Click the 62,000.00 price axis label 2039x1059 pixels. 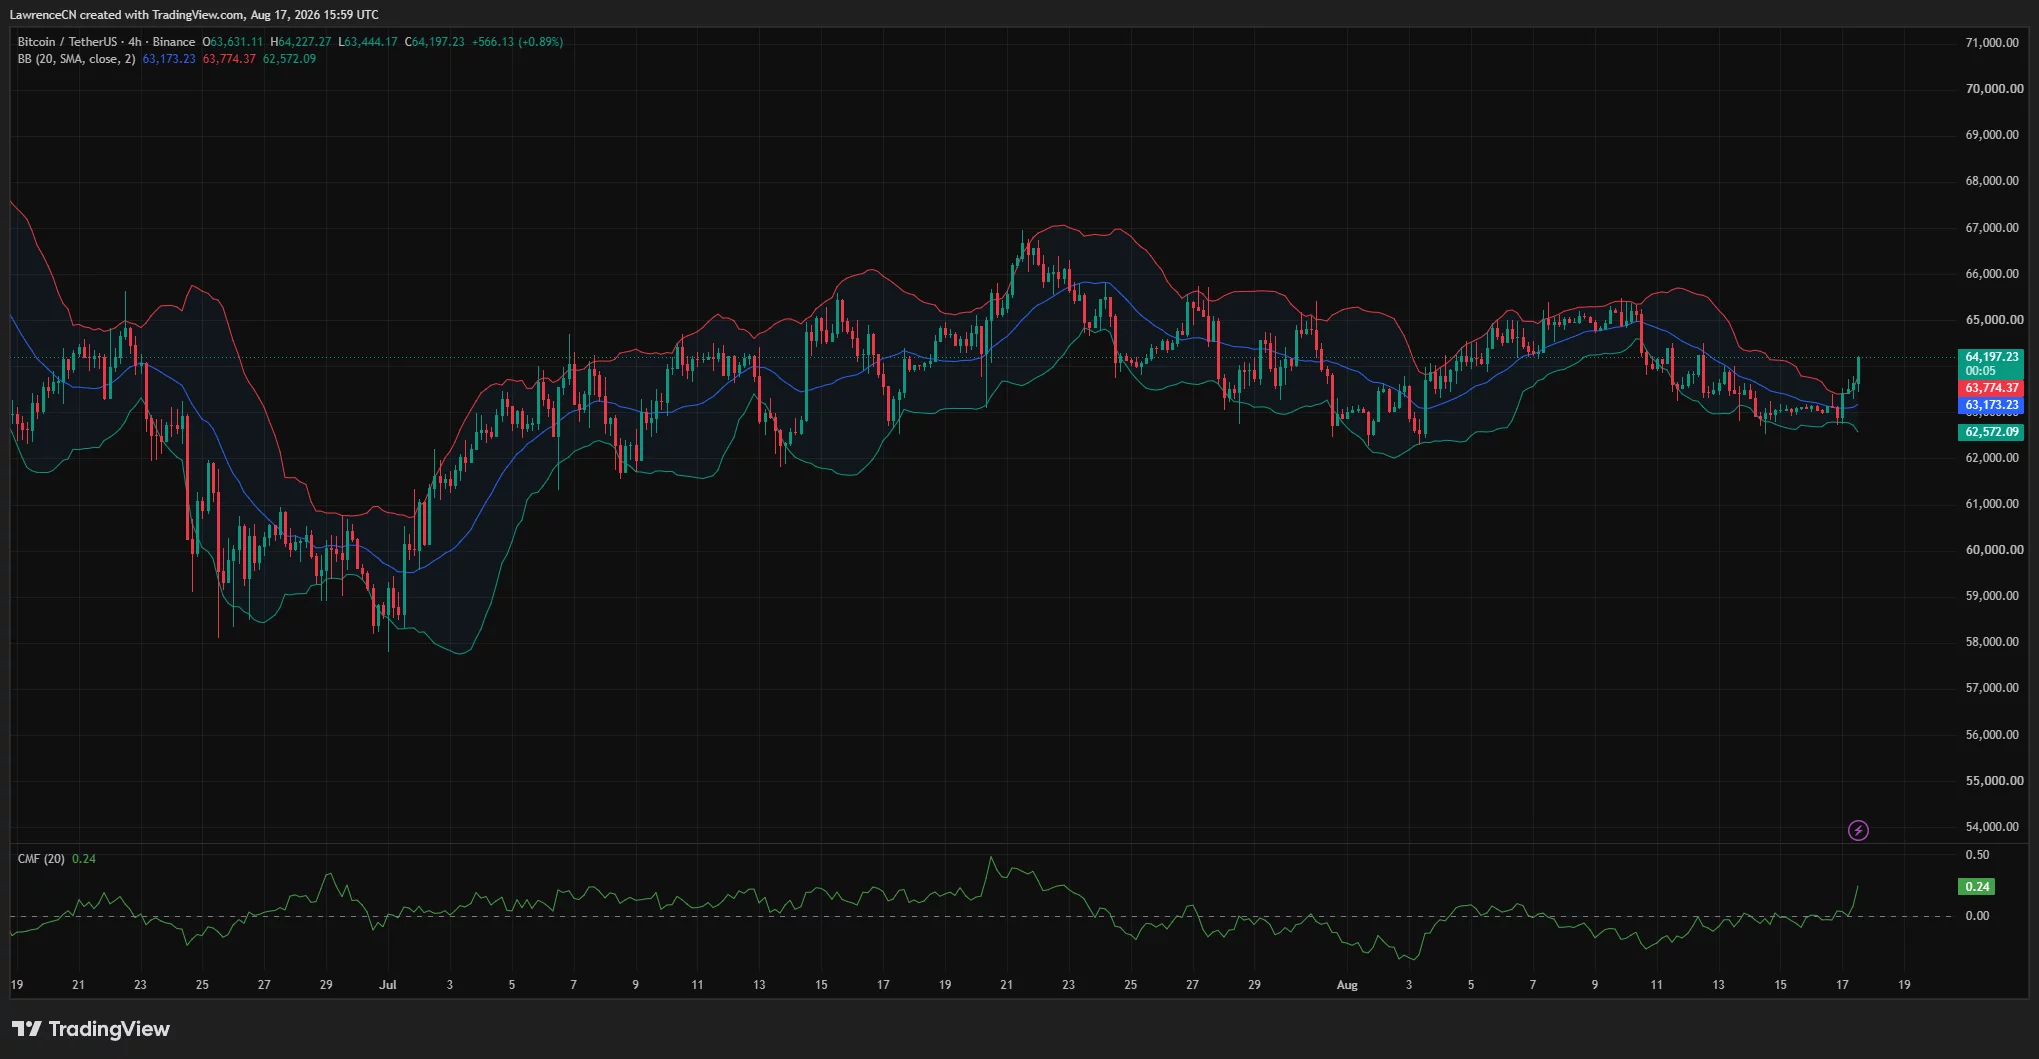pos(1993,458)
